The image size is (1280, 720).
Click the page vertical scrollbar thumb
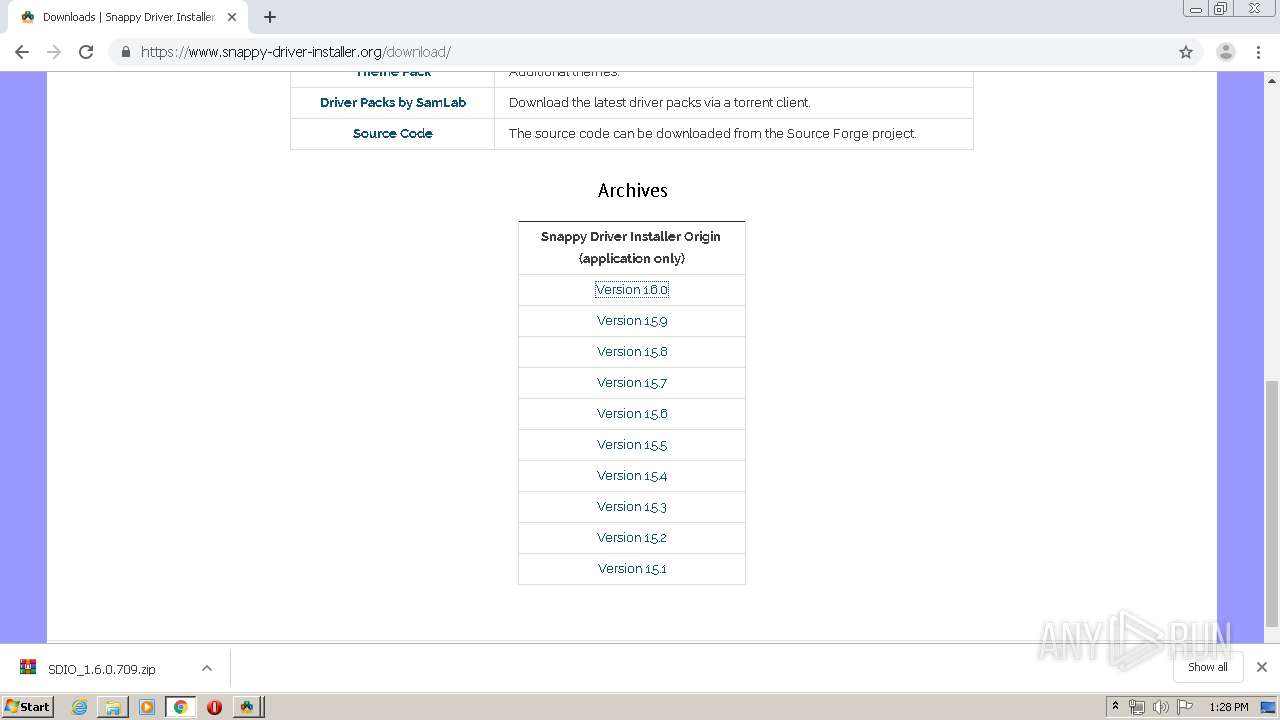click(x=1272, y=503)
